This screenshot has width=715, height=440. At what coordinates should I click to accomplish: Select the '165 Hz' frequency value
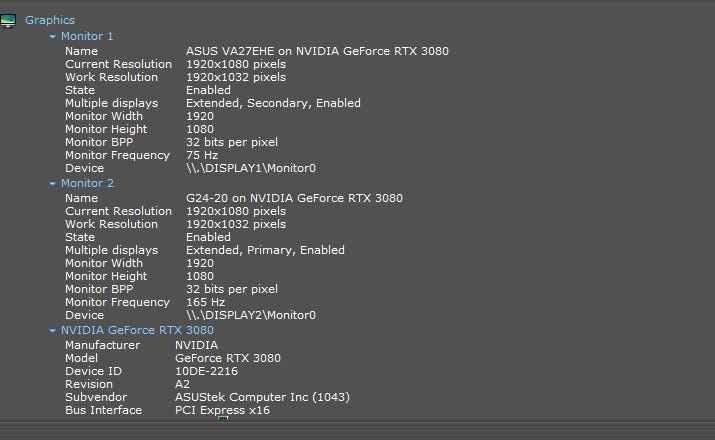pyautogui.click(x=206, y=302)
